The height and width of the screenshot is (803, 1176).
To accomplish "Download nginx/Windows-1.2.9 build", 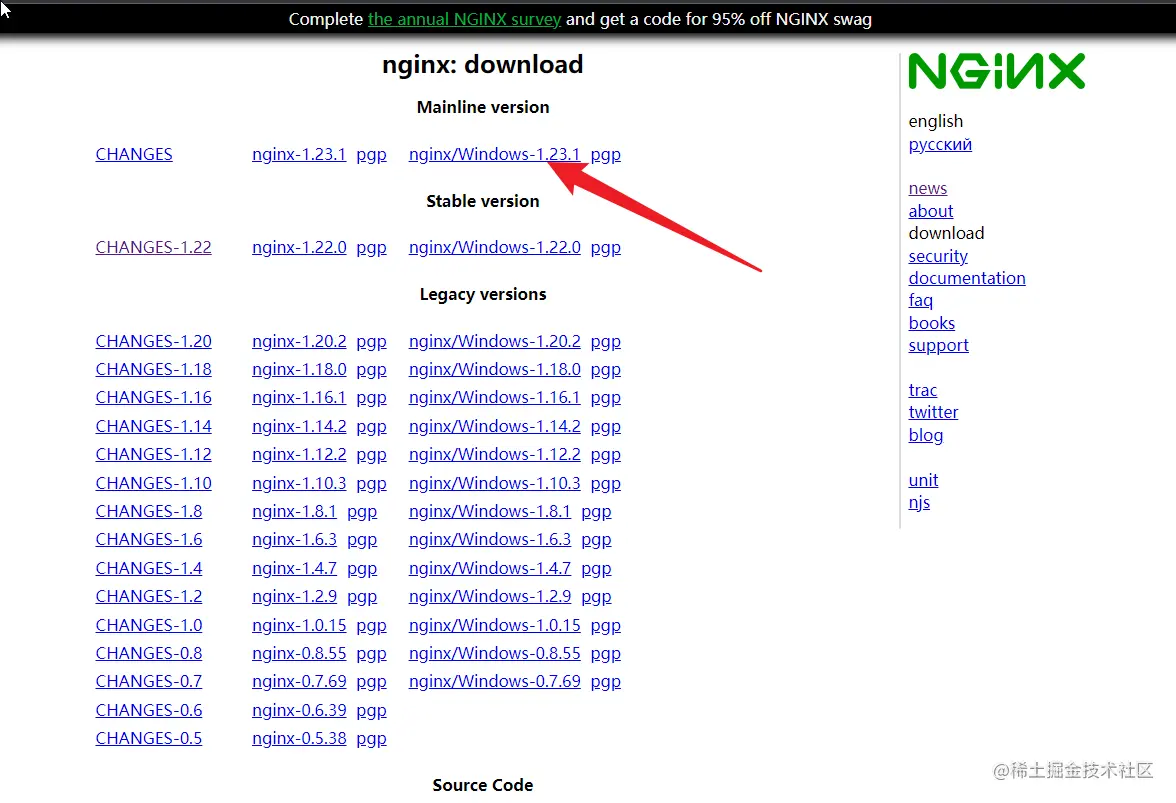I will (x=490, y=597).
